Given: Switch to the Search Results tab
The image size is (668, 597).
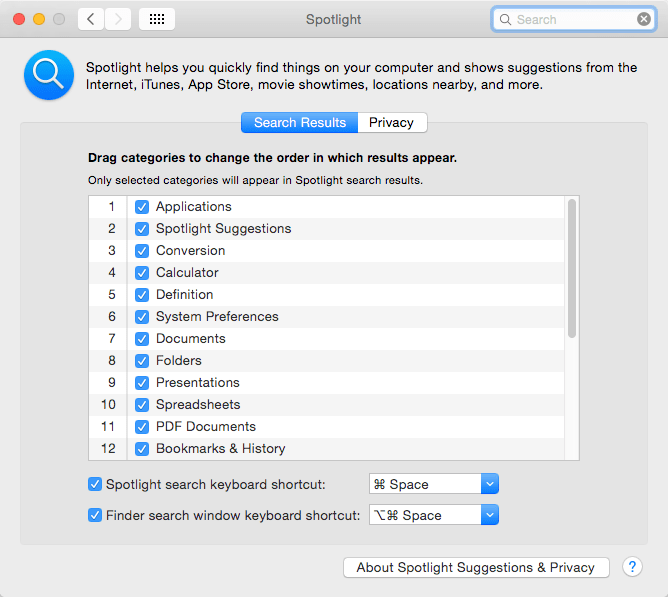Looking at the screenshot, I should tap(299, 123).
